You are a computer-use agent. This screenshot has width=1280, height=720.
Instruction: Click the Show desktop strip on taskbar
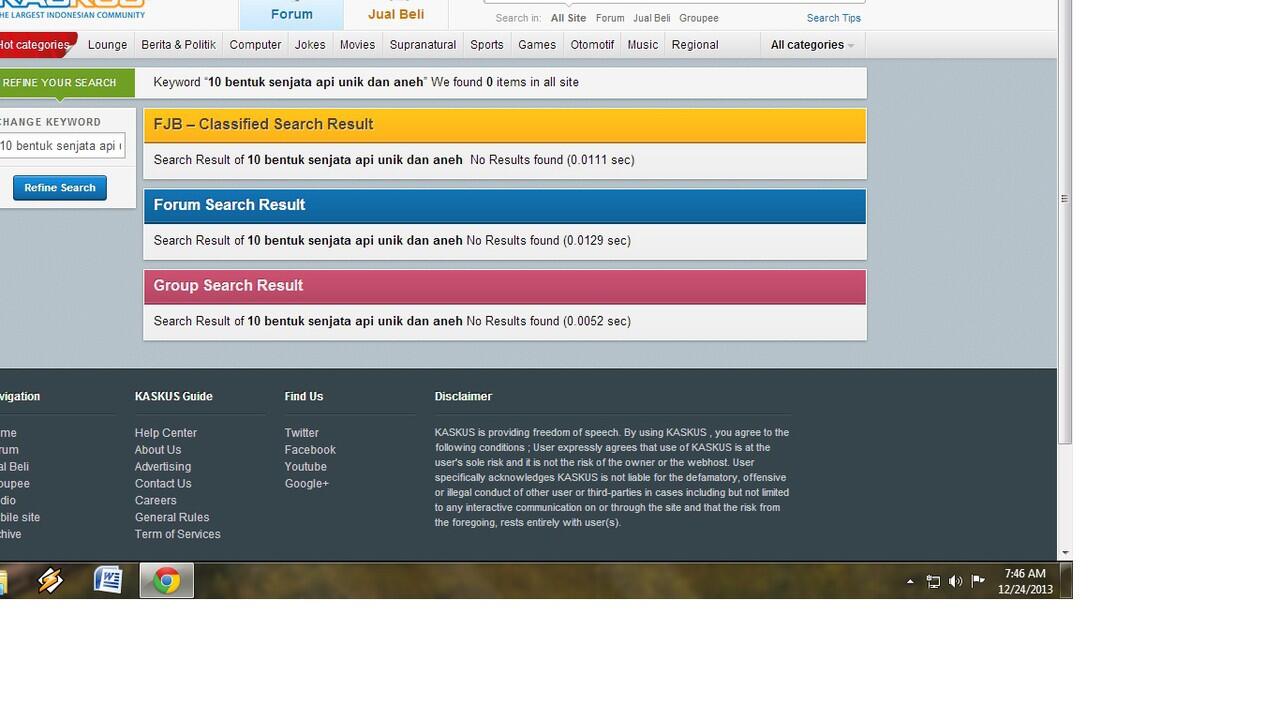click(1067, 581)
